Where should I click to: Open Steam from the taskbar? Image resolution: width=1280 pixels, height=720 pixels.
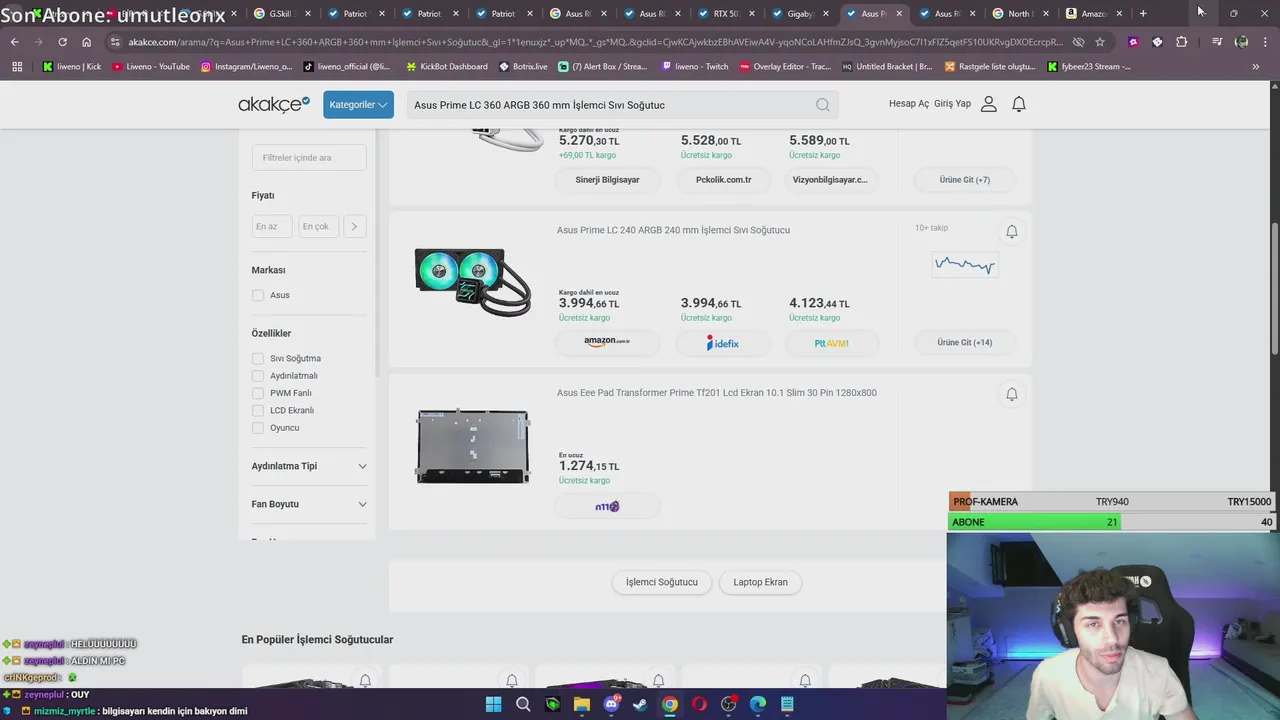[640, 704]
